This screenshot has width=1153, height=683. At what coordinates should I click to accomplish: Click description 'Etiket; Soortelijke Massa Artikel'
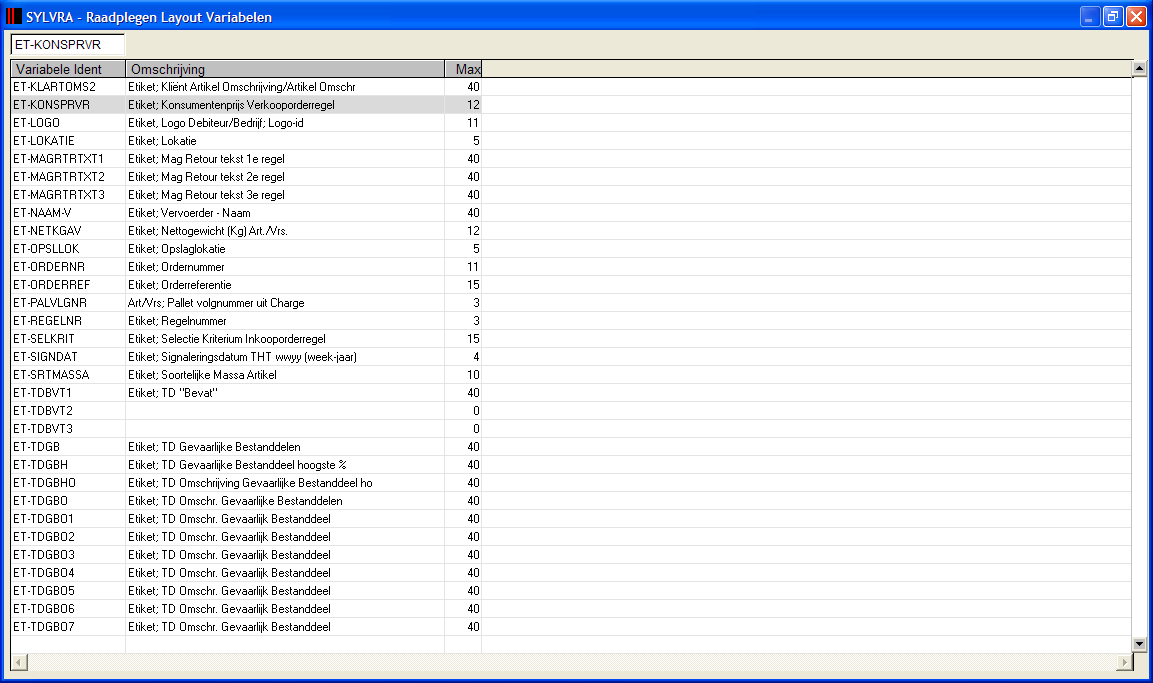(x=202, y=375)
